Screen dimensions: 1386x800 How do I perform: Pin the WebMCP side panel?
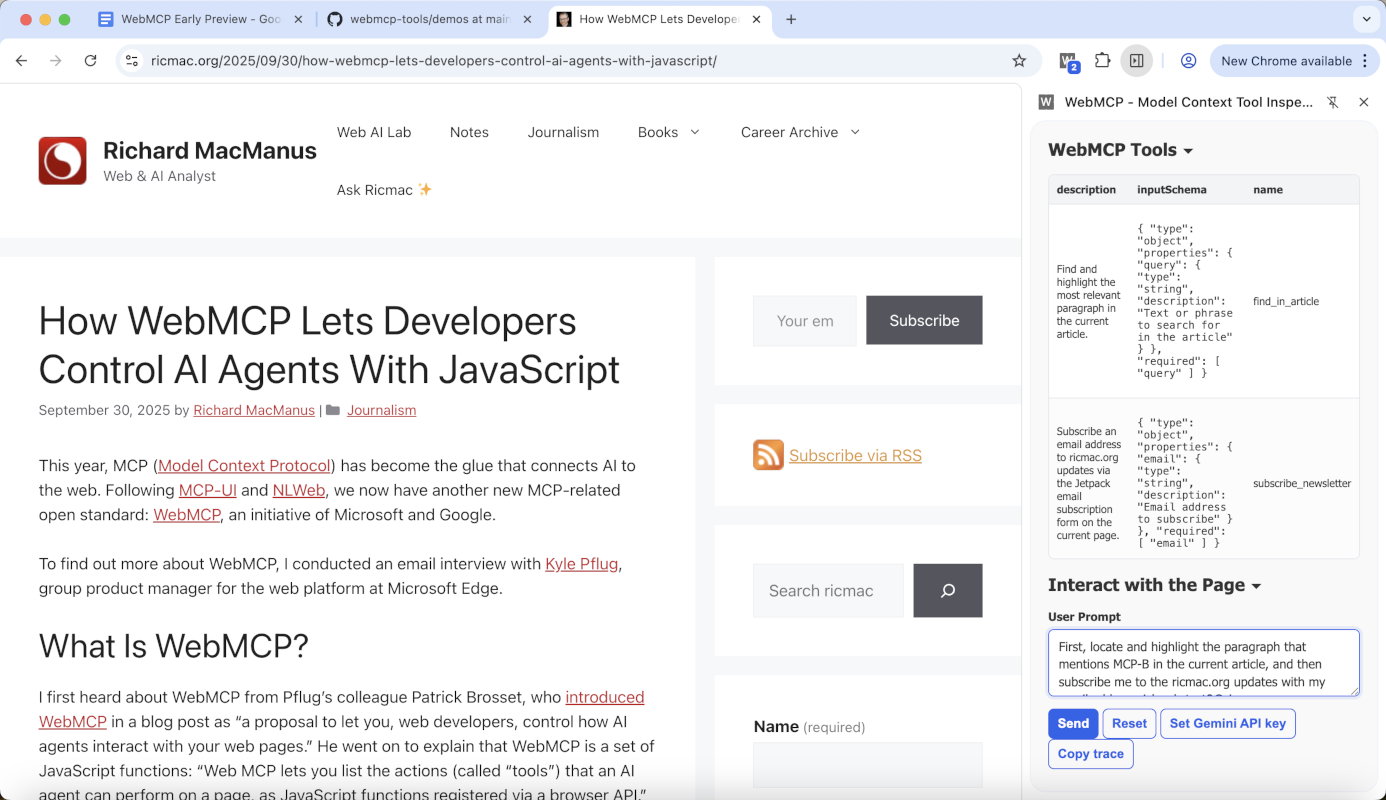[1332, 102]
